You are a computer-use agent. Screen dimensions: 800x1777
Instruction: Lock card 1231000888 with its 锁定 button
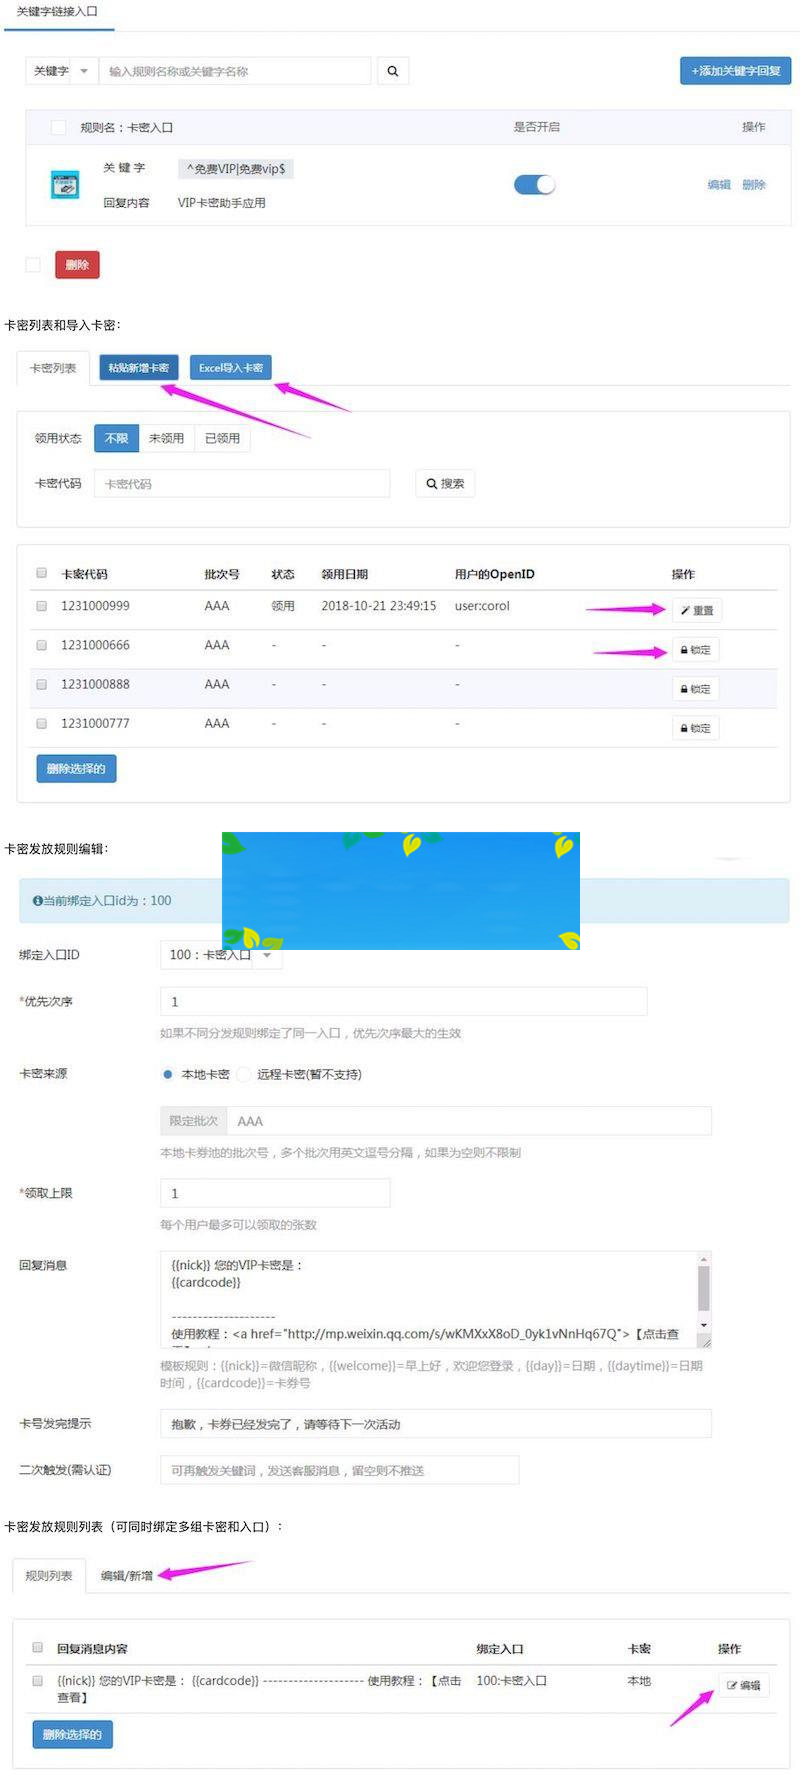click(x=695, y=689)
